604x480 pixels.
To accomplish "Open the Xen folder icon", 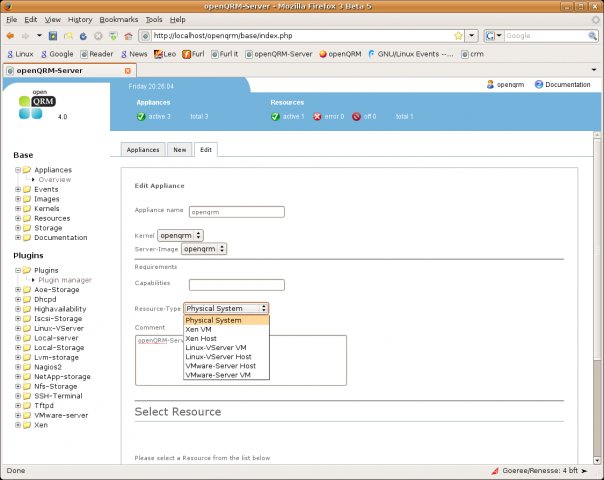I will (x=27, y=425).
